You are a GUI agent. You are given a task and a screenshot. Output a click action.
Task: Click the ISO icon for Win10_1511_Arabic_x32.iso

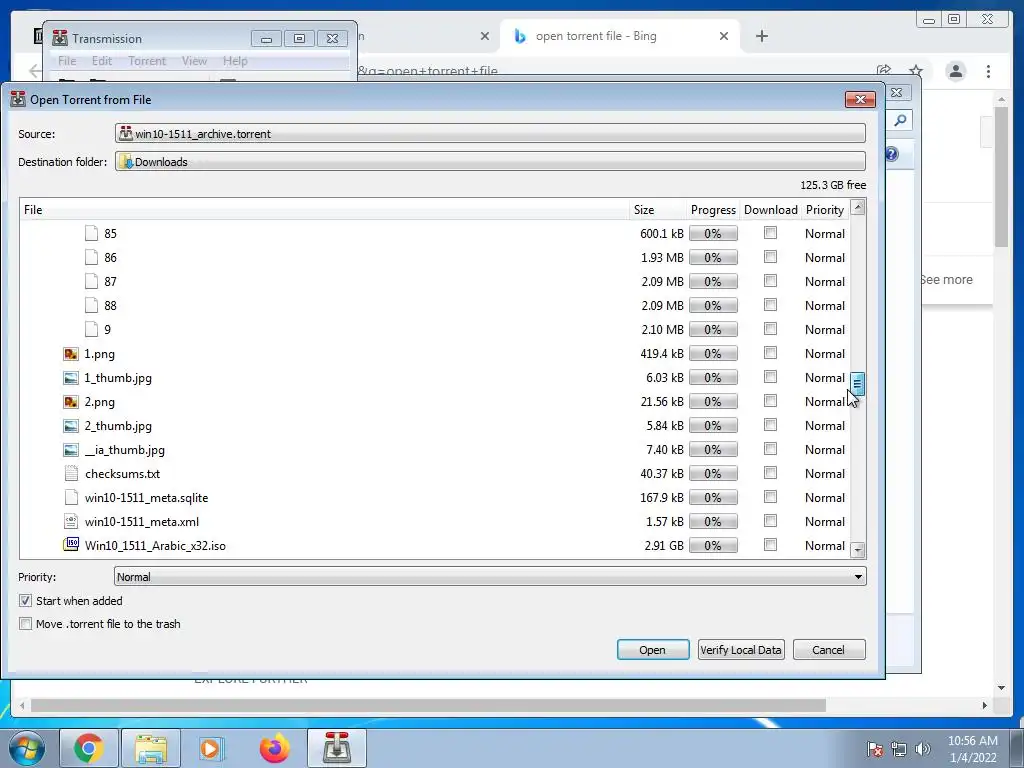click(x=71, y=544)
